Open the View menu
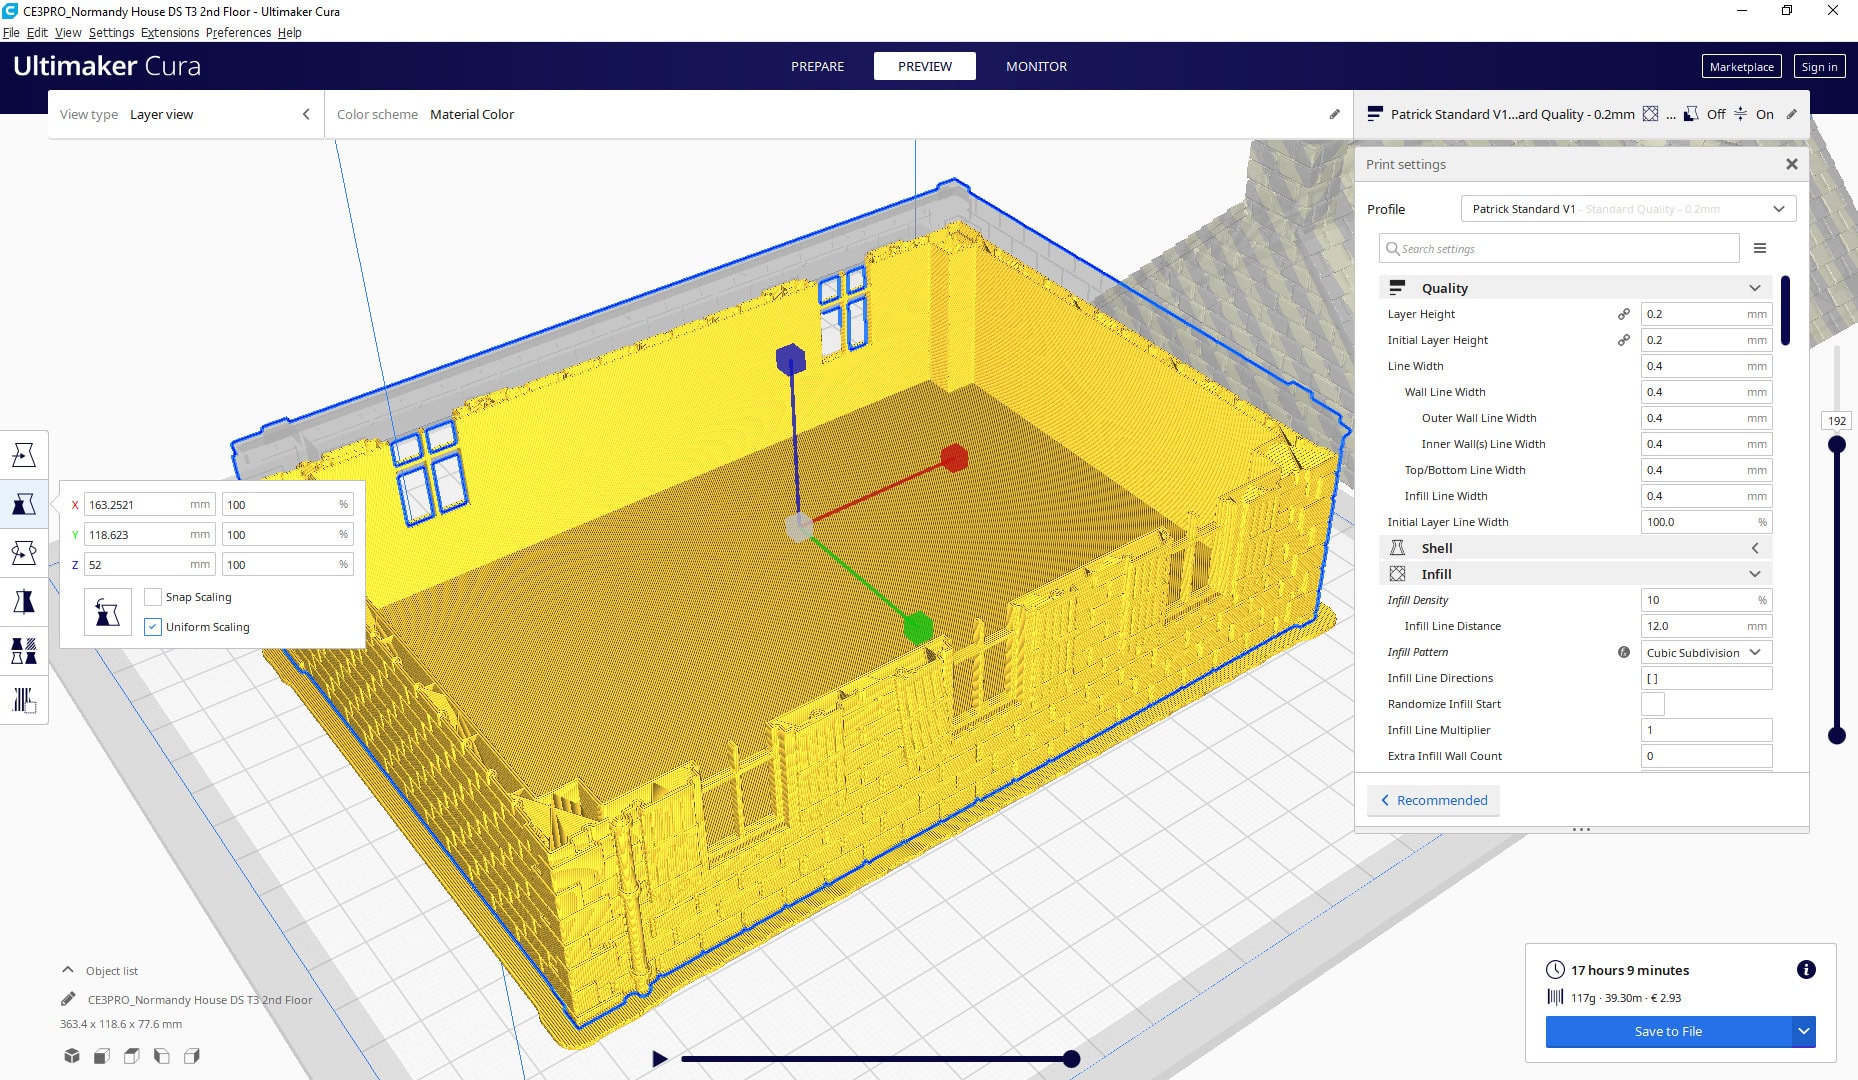 click(x=68, y=32)
